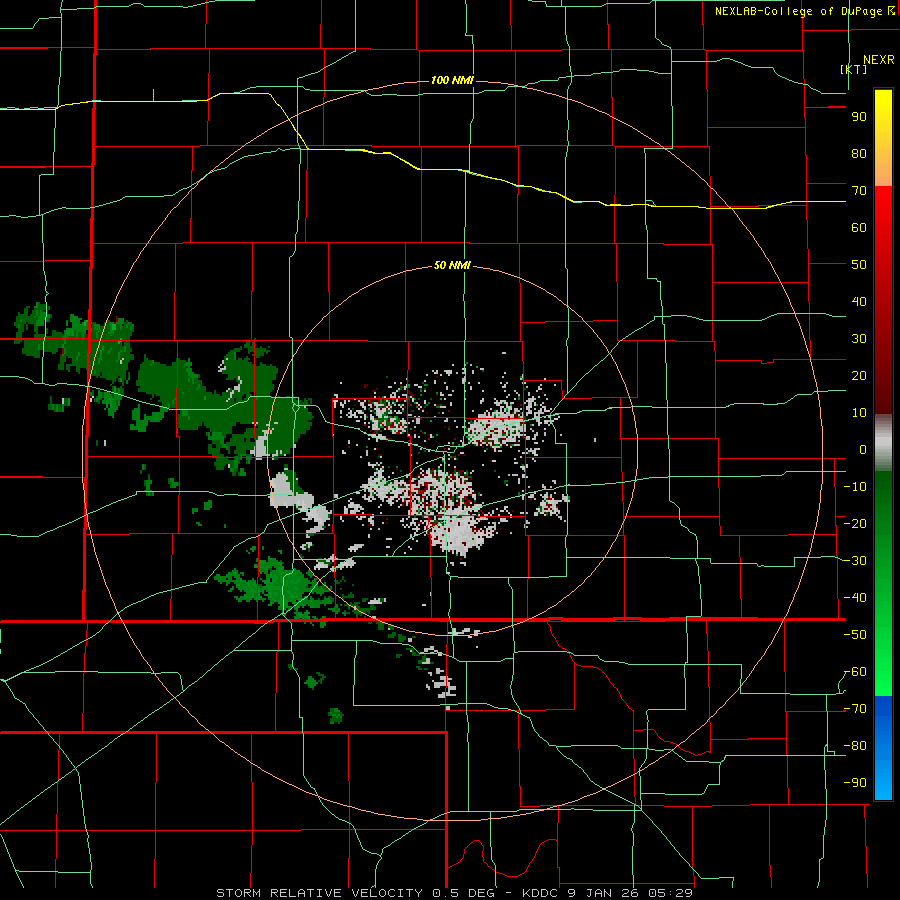Screen dimensions: 900x900
Task: Pick the light blue segment near -90
Action: point(883,782)
